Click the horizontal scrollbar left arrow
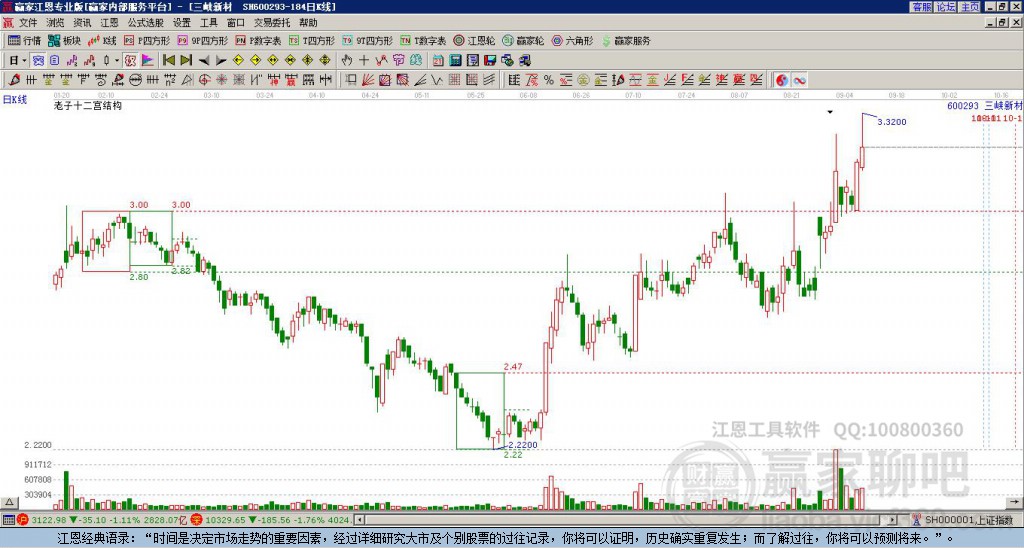This screenshot has height=548, width=1024. pos(359,520)
